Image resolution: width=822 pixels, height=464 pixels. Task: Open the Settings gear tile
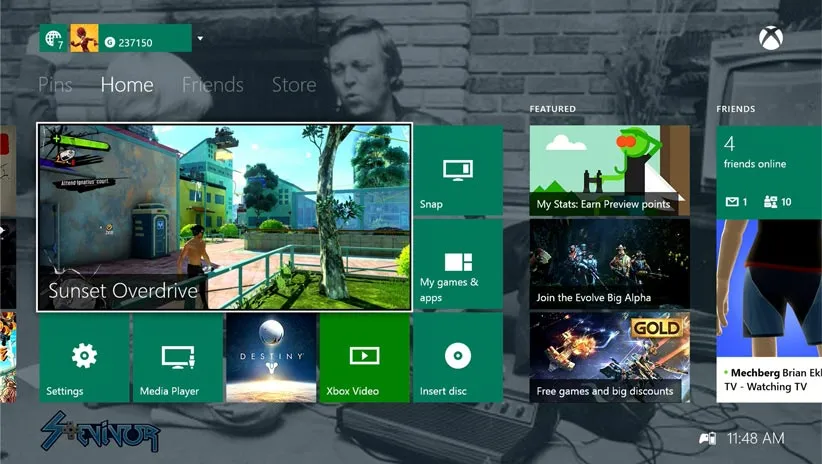click(x=84, y=358)
